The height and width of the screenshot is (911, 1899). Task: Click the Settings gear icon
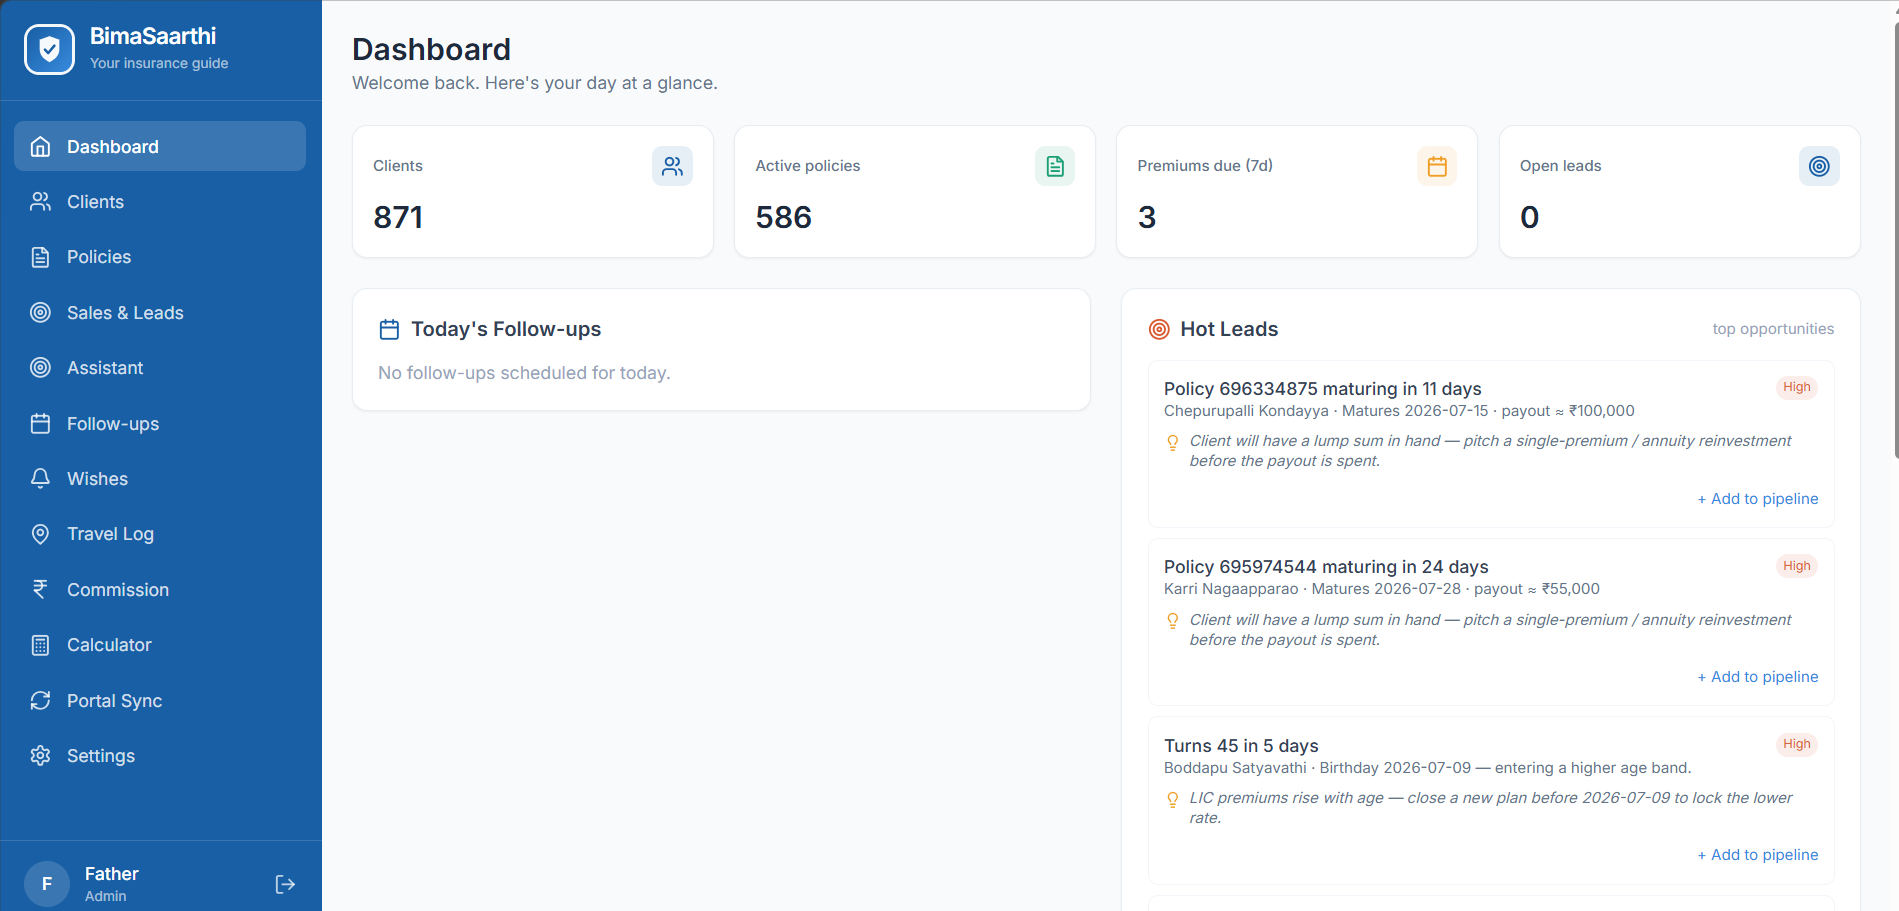[40, 756]
